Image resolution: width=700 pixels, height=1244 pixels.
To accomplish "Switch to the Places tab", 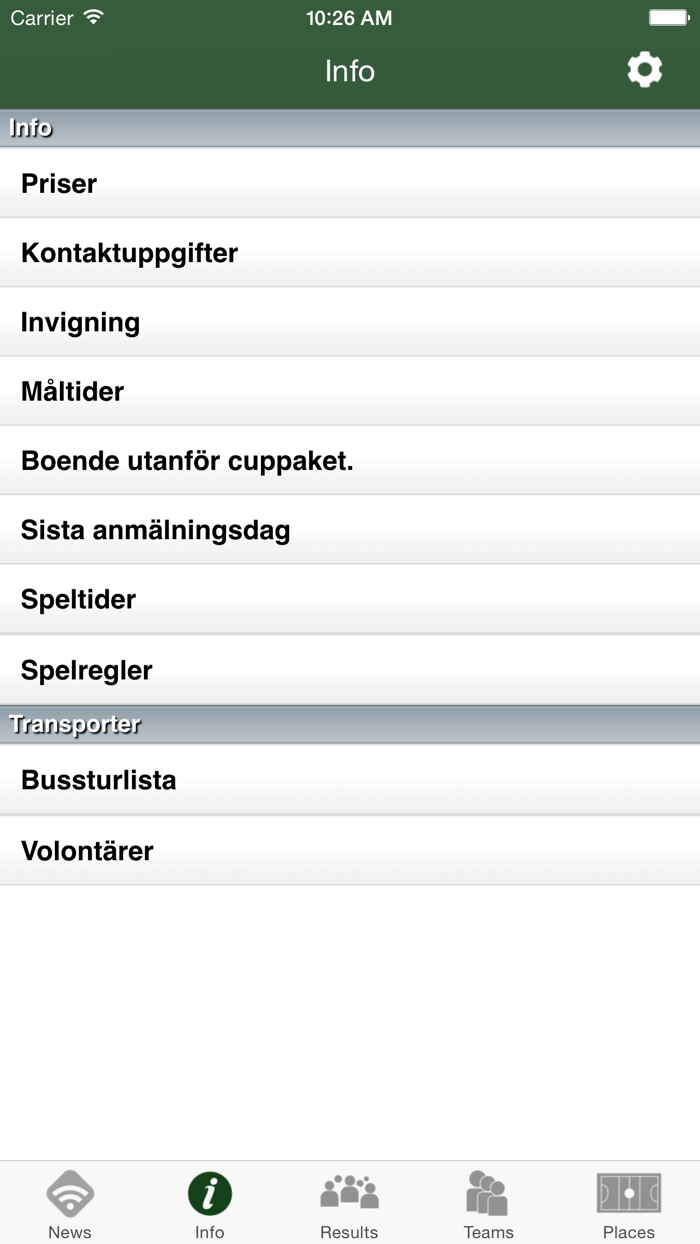I will coord(629,1203).
